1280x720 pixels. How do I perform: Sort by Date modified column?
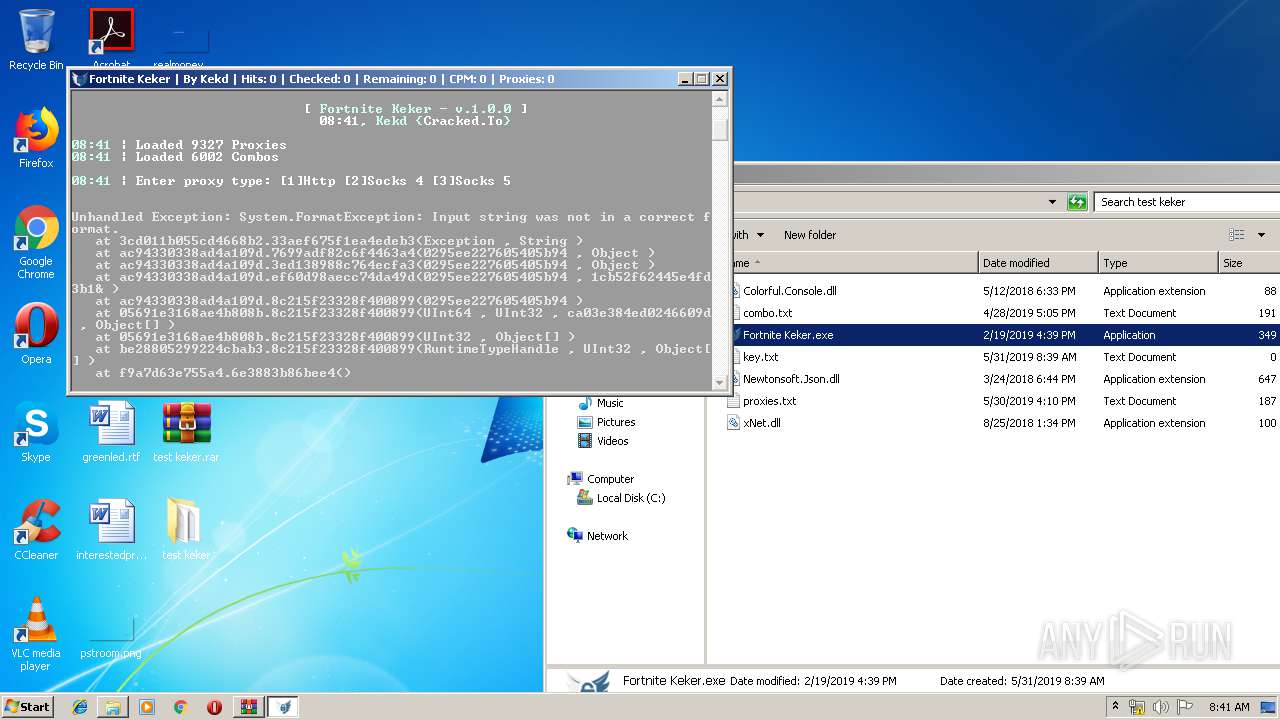click(1037, 263)
